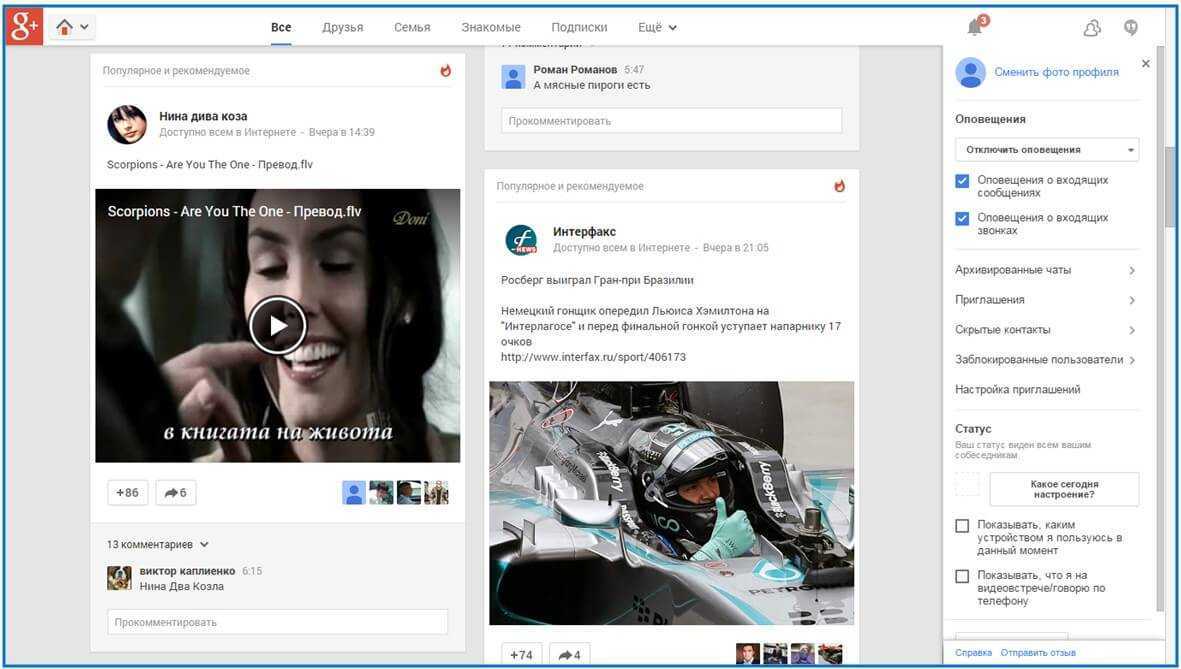This screenshot has height=669, width=1181.
Task: Click the add people icon in header
Action: point(1092,28)
